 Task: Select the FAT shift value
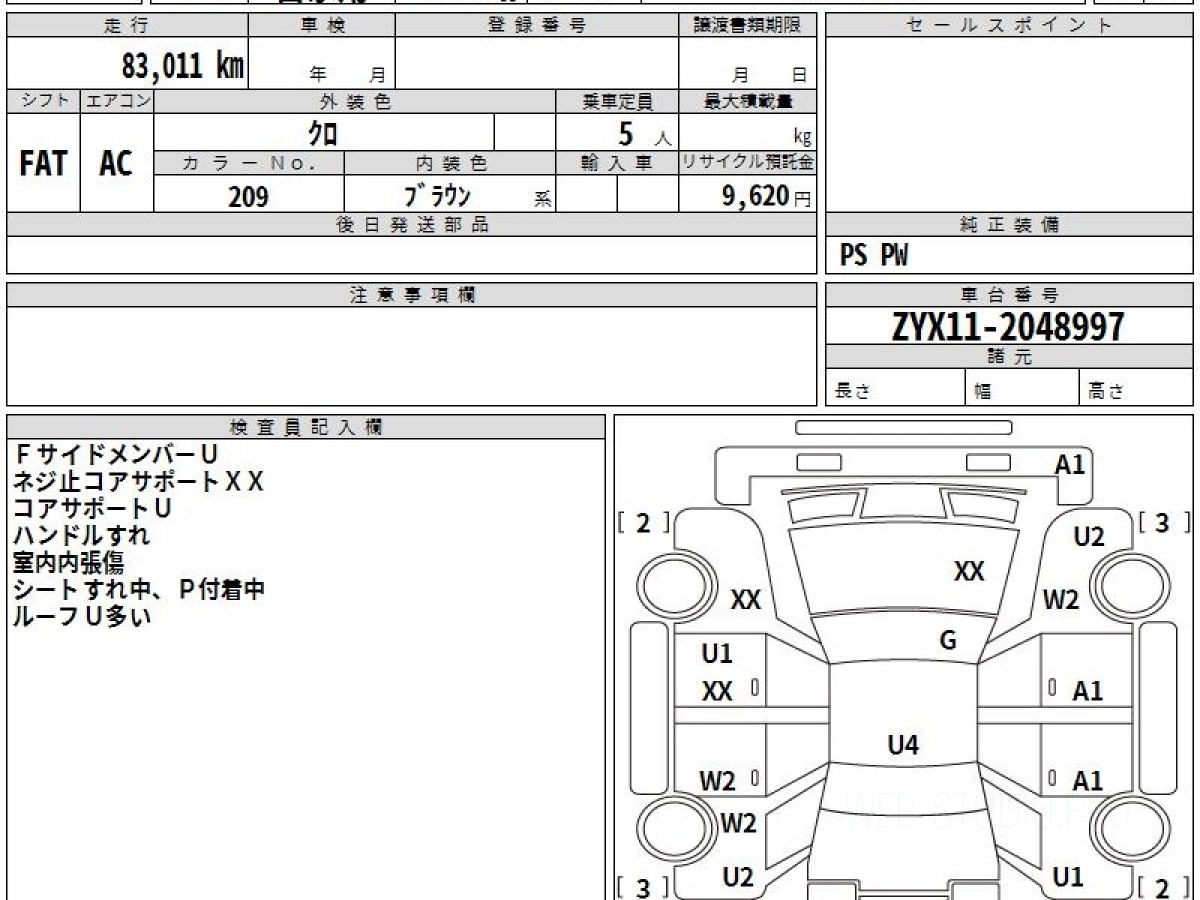tap(43, 163)
